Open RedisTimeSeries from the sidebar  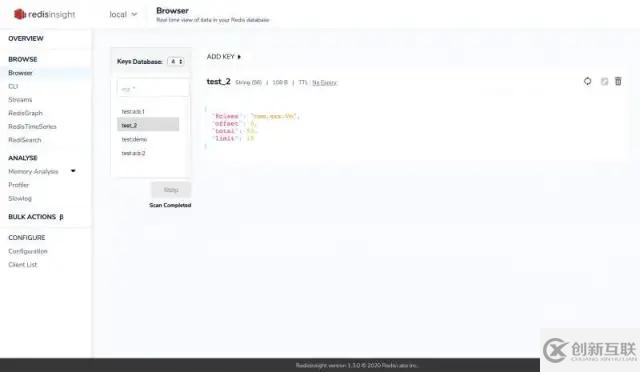[32, 127]
